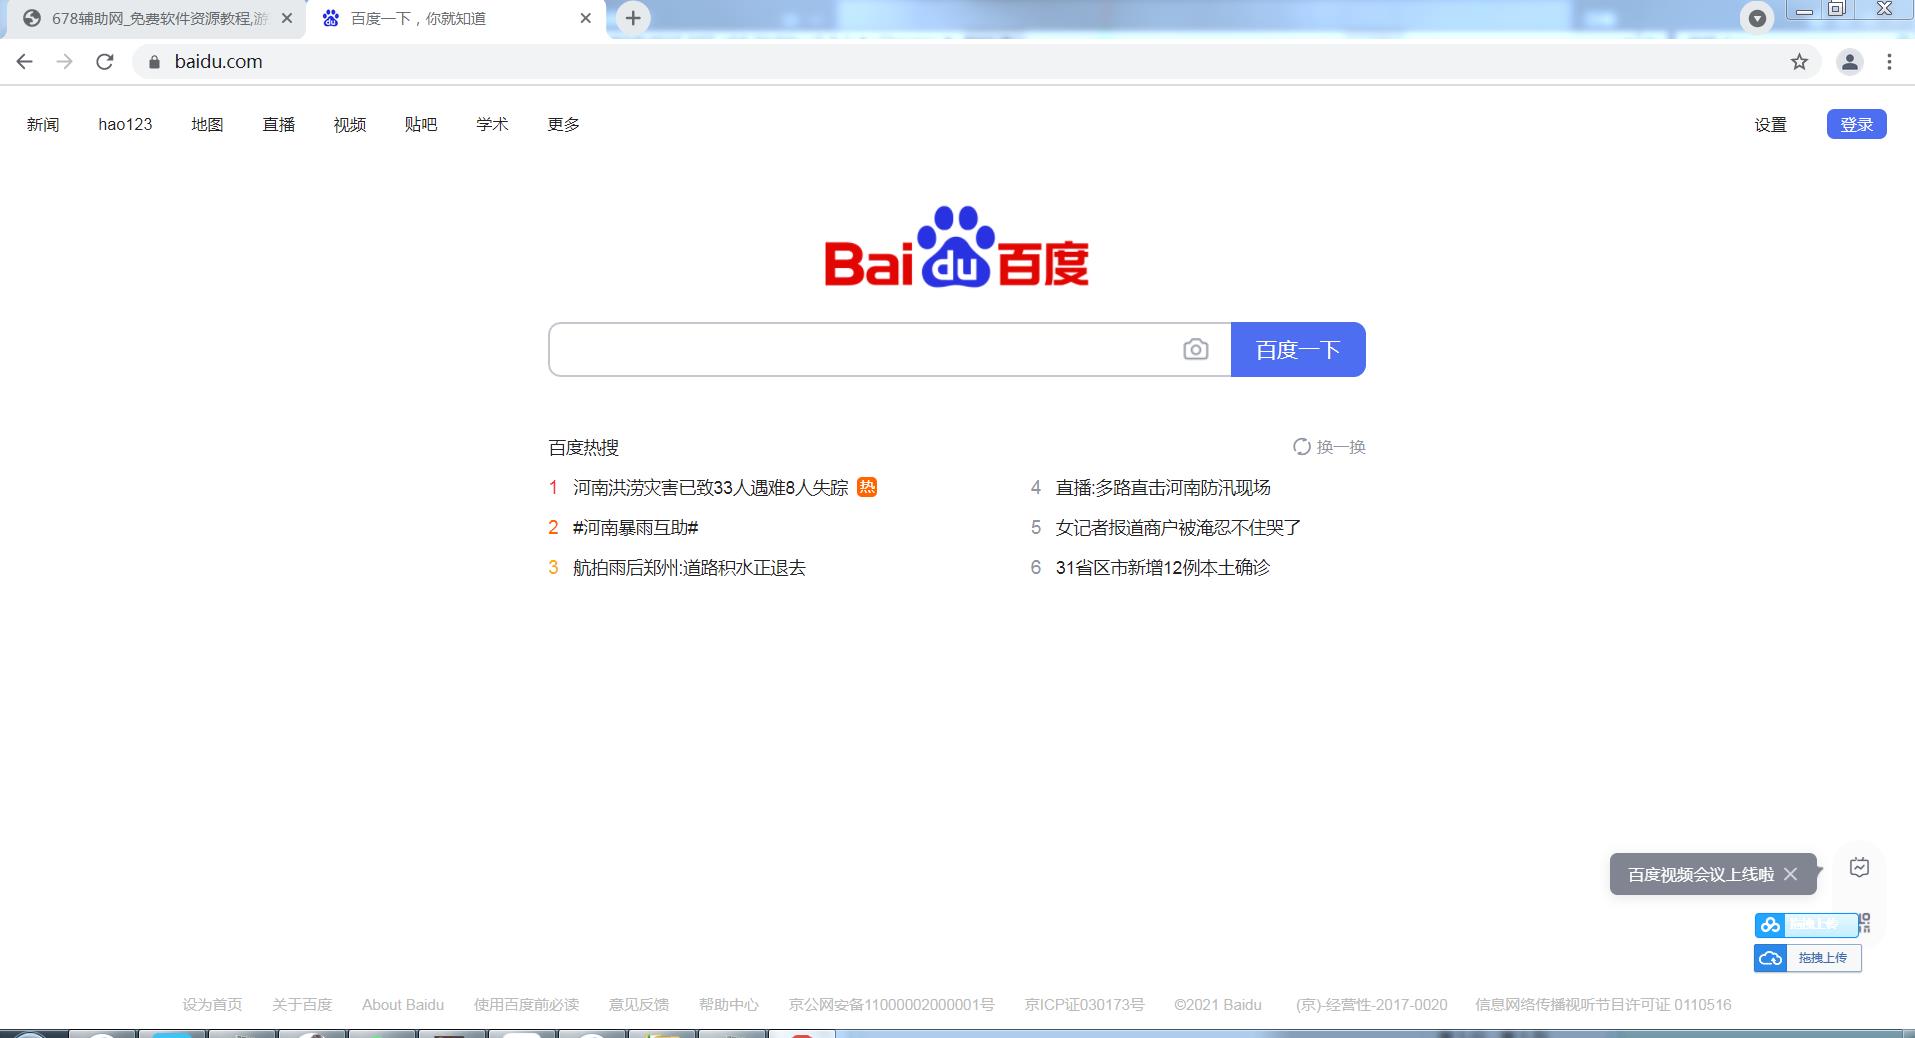Viewport: 1915px width, 1038px height.
Task: Click the Baidu logo
Action: click(956, 247)
